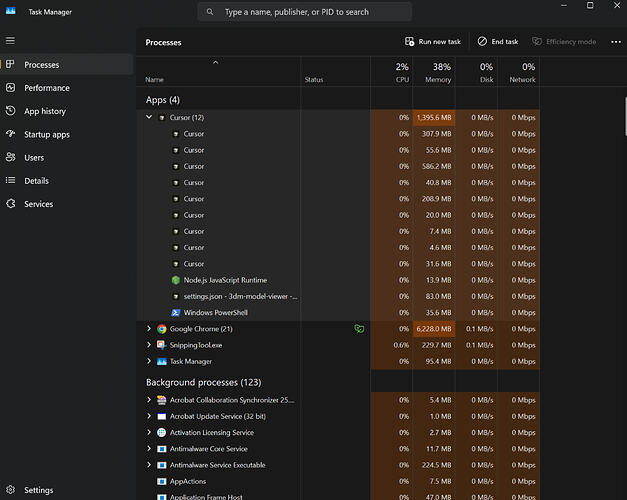Switch to the Performance page
627x500 pixels.
coord(67,88)
